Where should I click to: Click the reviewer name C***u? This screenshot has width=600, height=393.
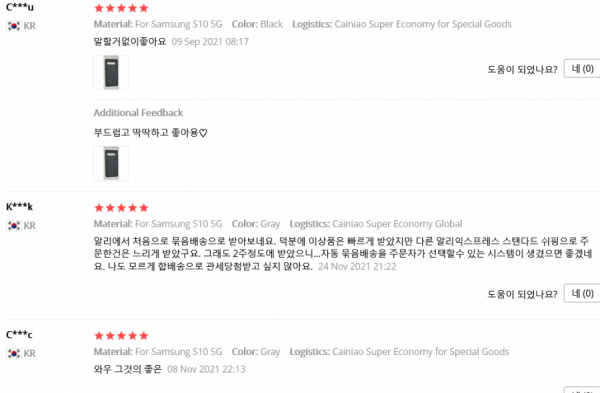[20, 7]
